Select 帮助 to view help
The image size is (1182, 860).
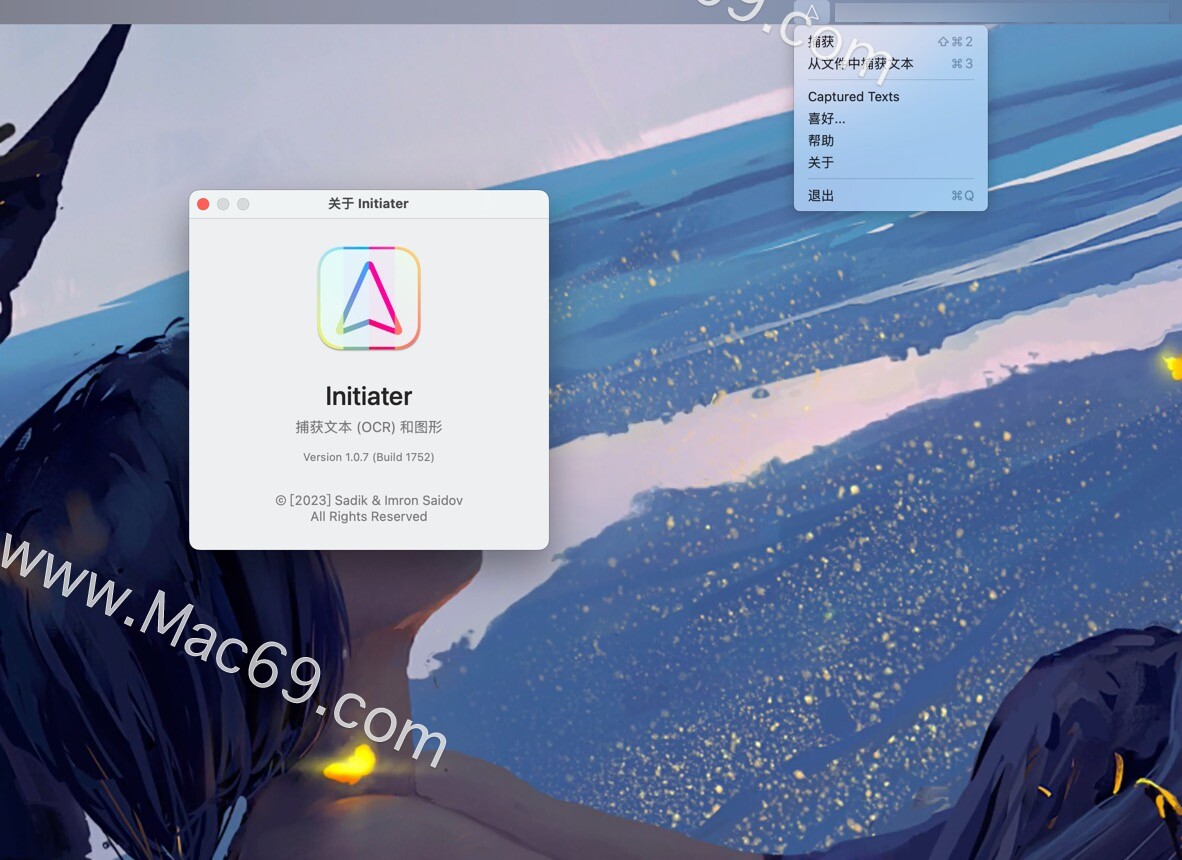820,140
